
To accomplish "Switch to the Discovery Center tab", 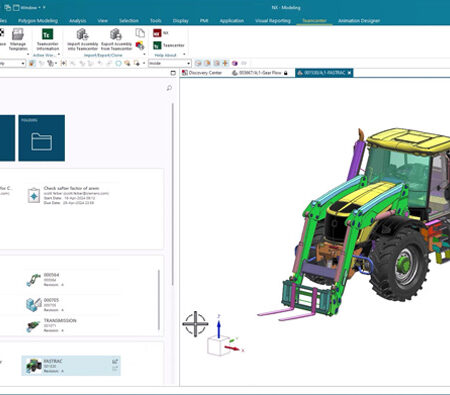I will point(202,73).
